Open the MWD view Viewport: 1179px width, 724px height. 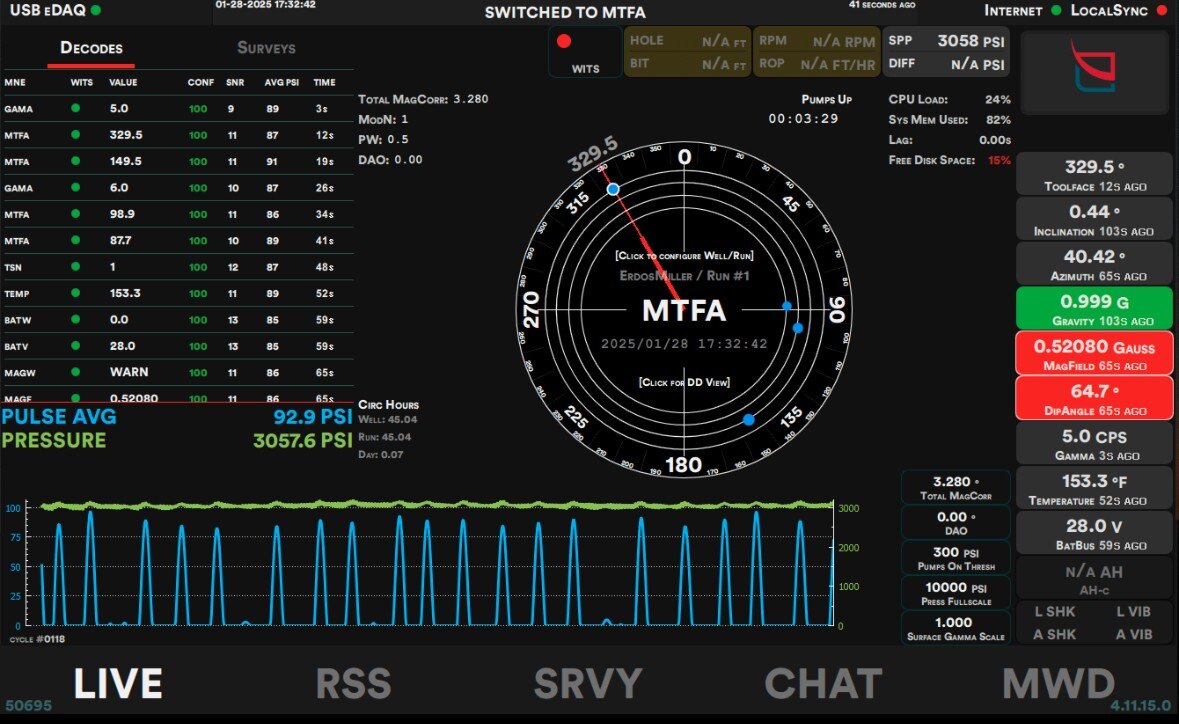pyautogui.click(x=1058, y=683)
